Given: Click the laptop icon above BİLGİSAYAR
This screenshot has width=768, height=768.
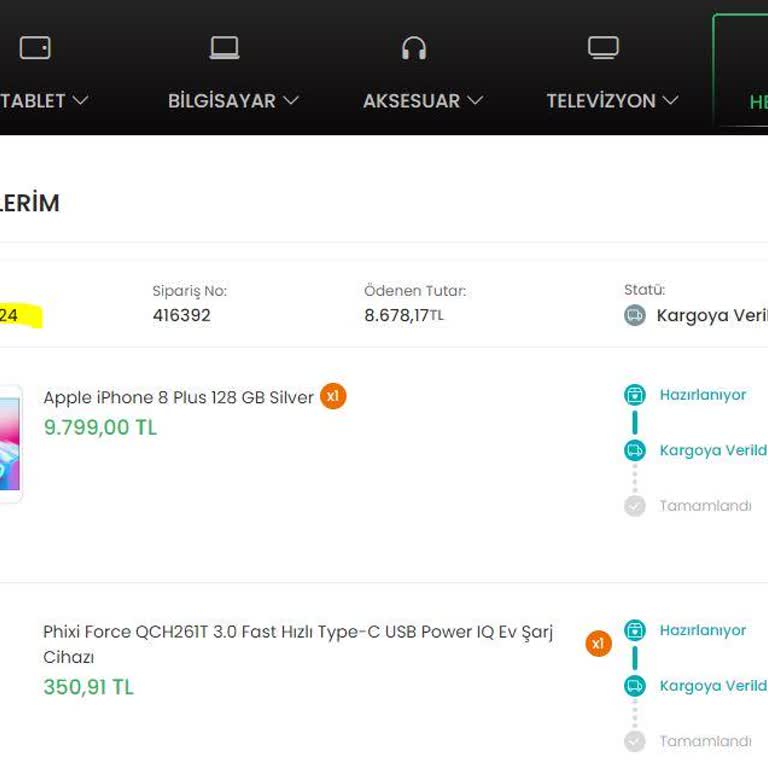Looking at the screenshot, I should (x=224, y=48).
